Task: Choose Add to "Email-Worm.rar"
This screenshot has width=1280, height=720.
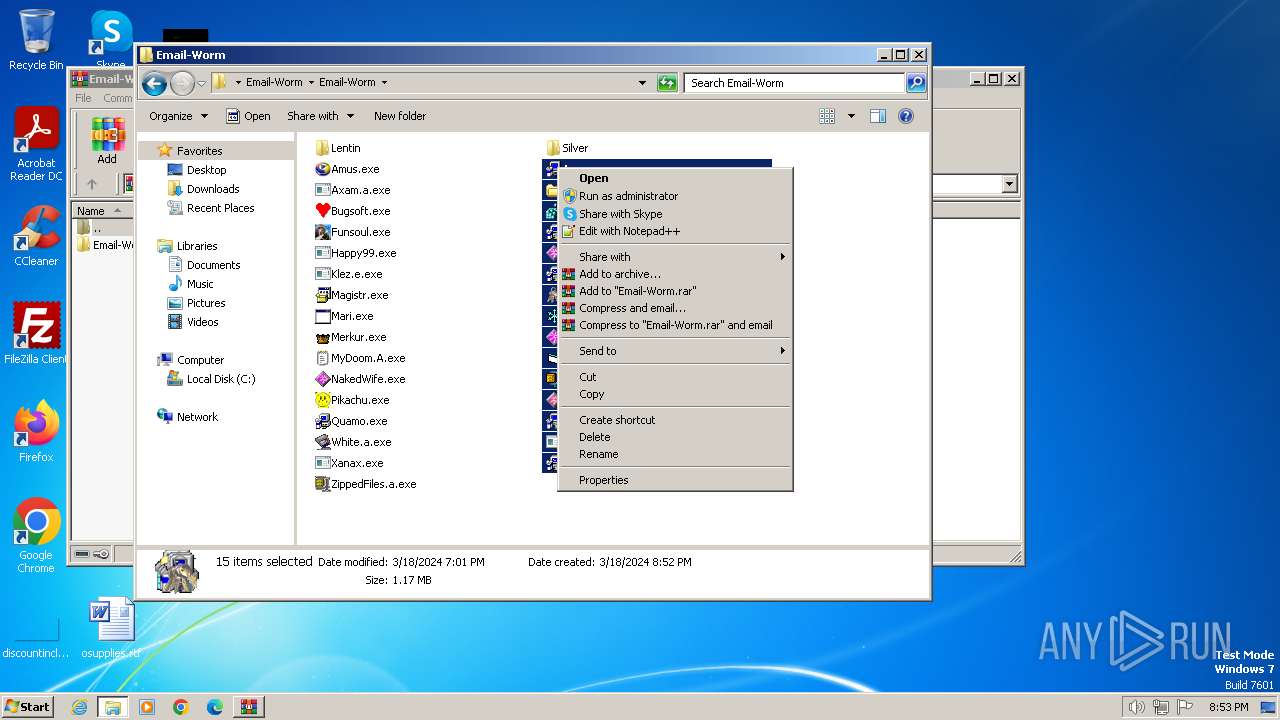Action: (675, 290)
